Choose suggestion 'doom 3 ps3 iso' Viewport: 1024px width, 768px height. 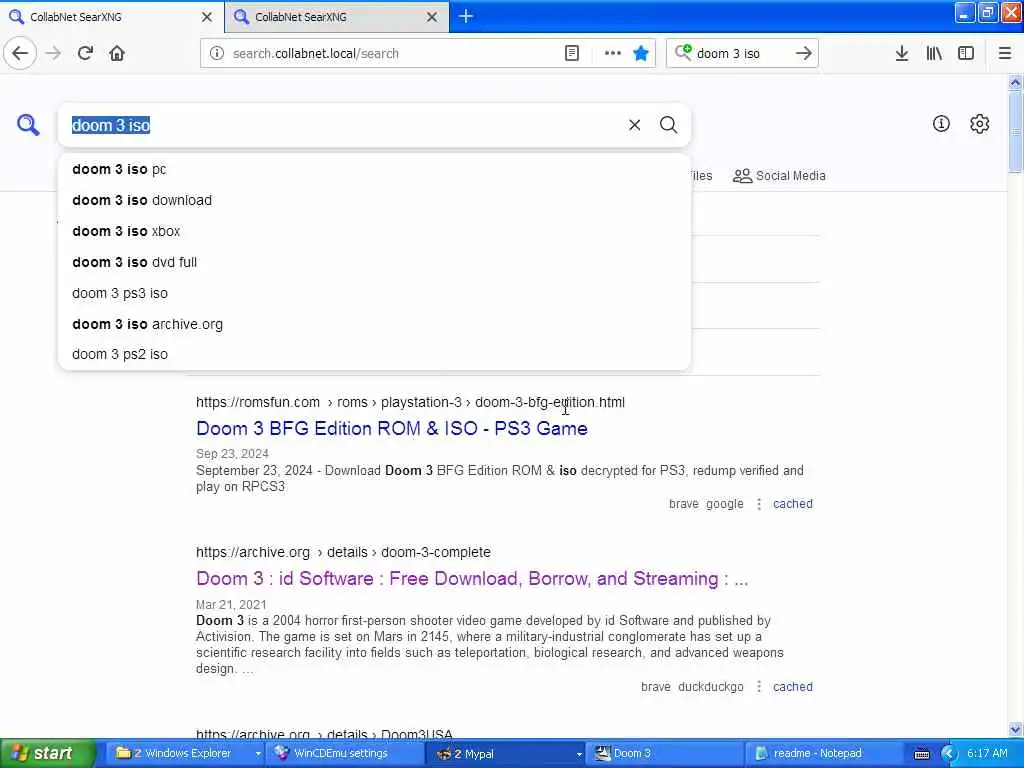[374, 293]
